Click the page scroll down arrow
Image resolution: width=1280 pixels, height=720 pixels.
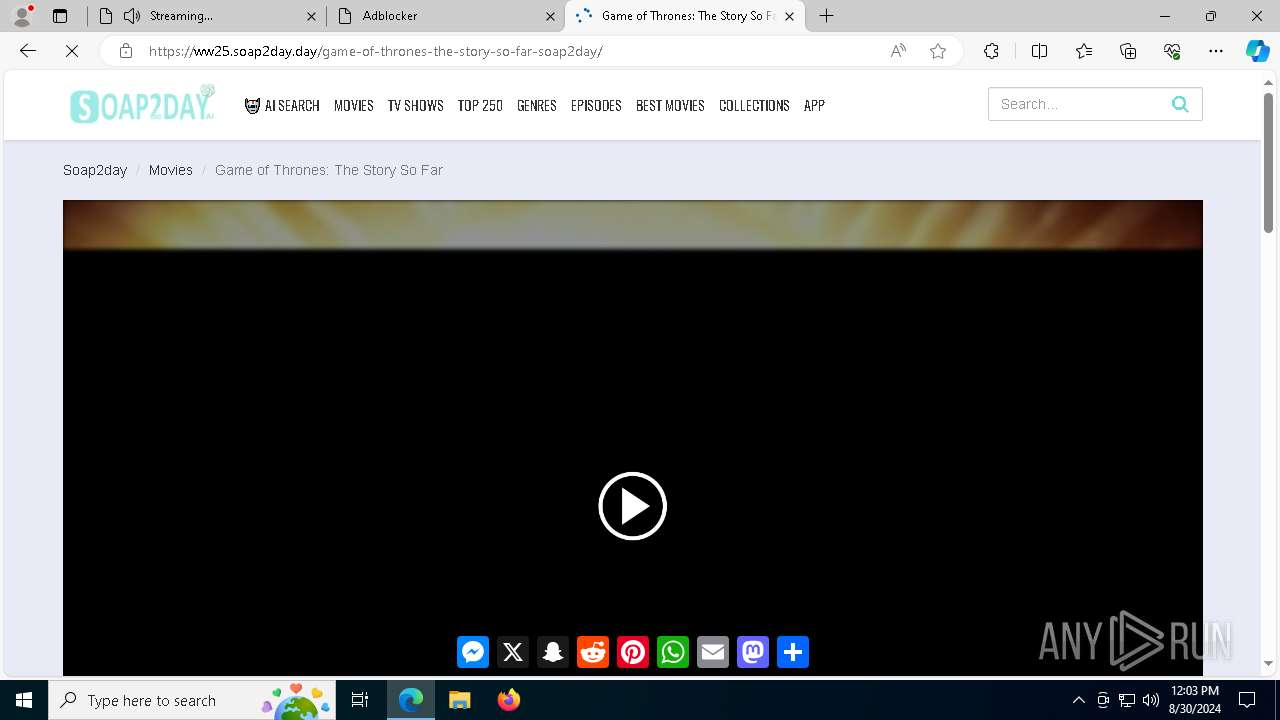(1268, 663)
